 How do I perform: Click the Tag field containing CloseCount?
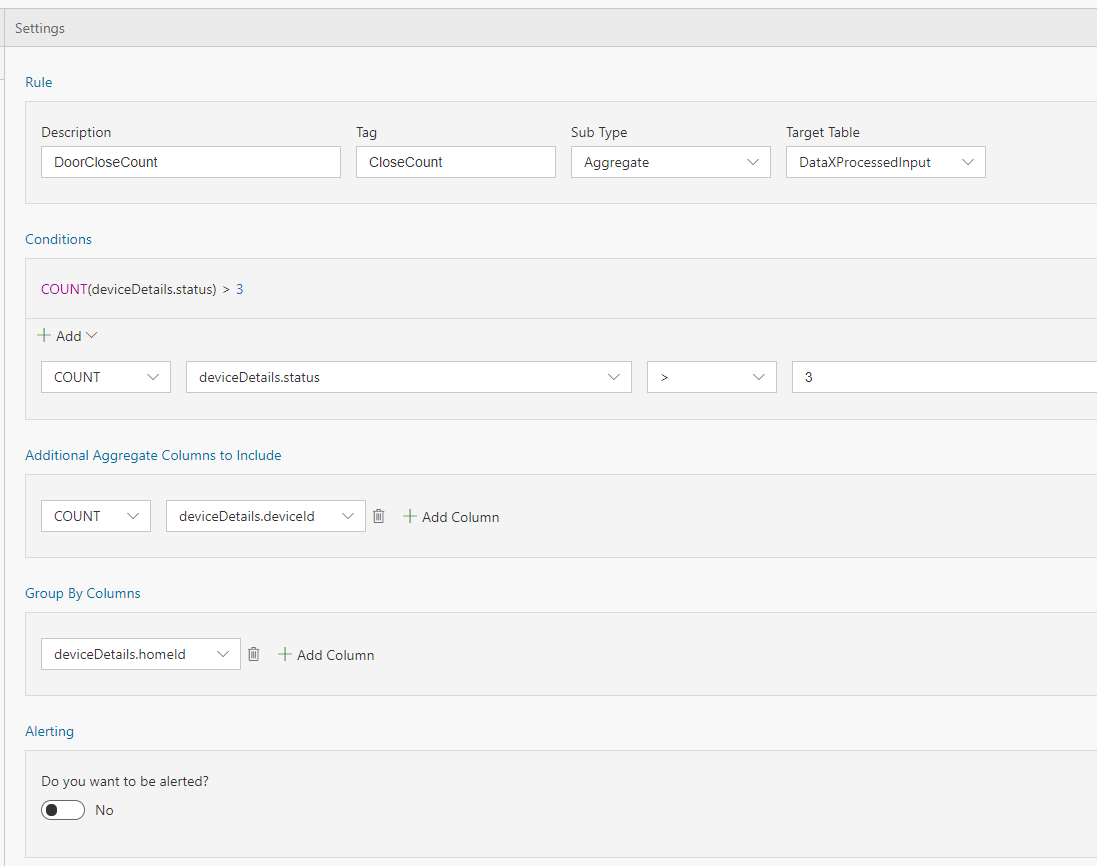455,162
